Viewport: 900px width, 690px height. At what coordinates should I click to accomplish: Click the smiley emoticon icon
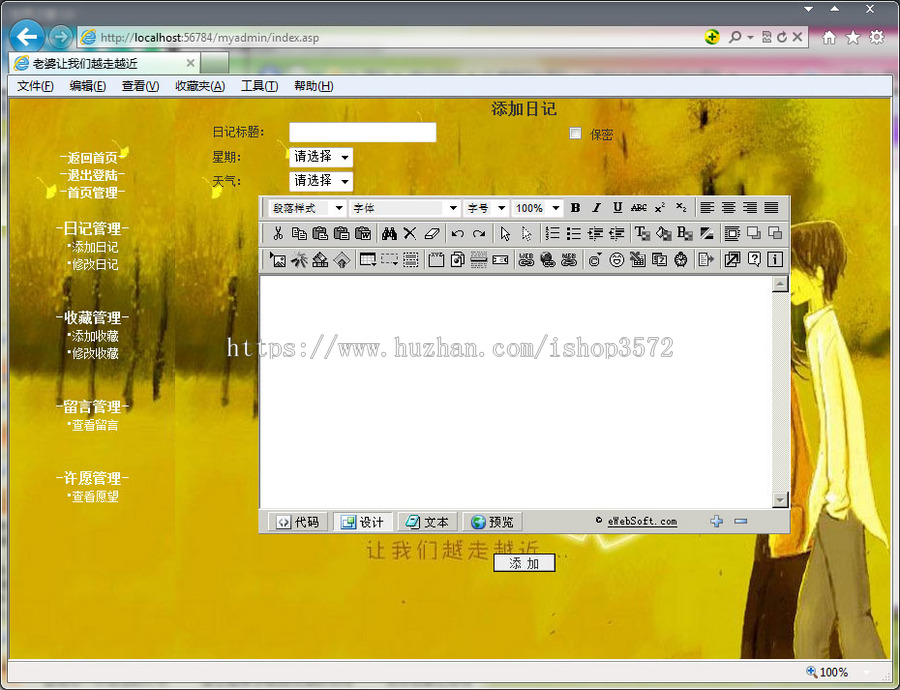point(616,259)
